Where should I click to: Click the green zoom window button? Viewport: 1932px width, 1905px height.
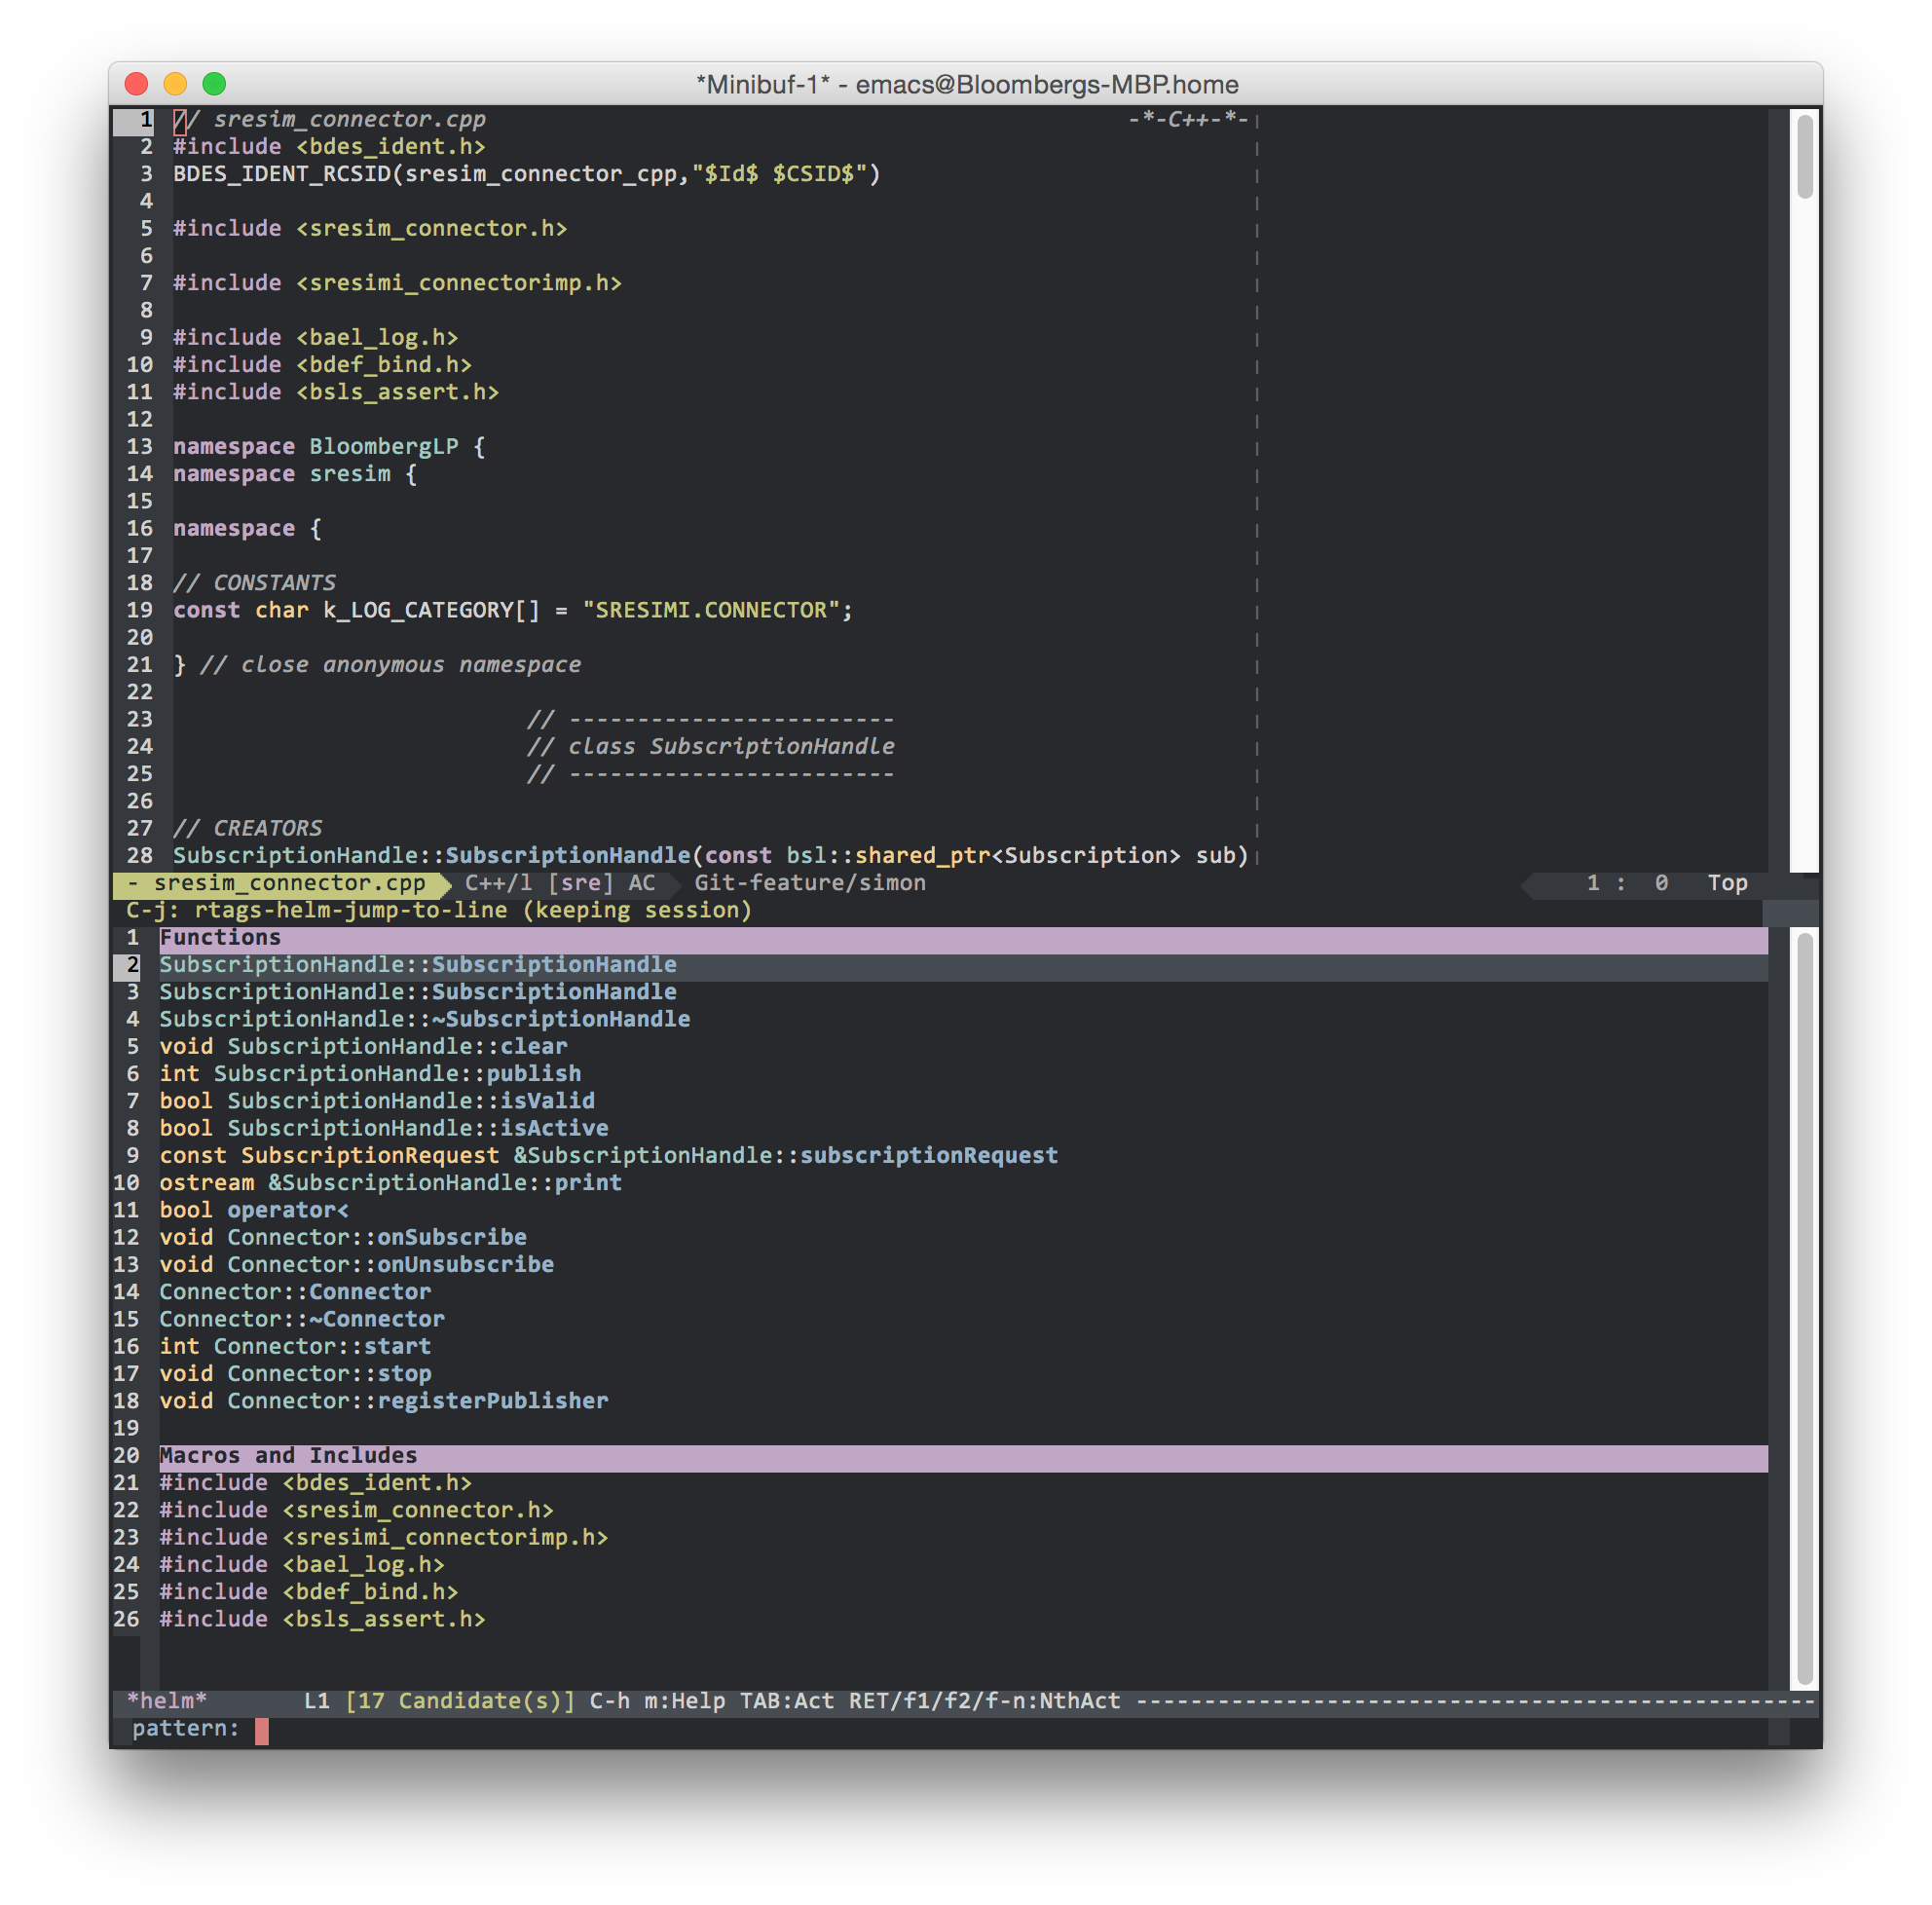tap(214, 84)
